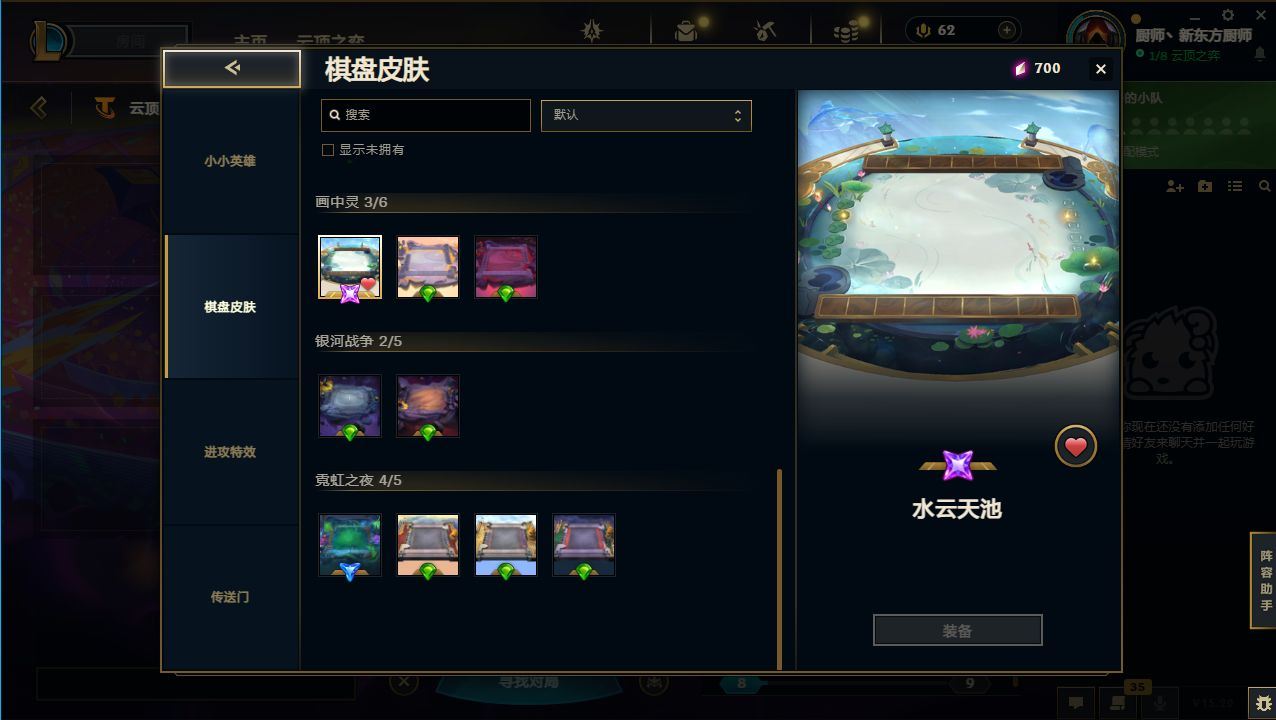The height and width of the screenshot is (720, 1276).
Task: Open the 默认 sort dropdown
Action: pyautogui.click(x=646, y=115)
